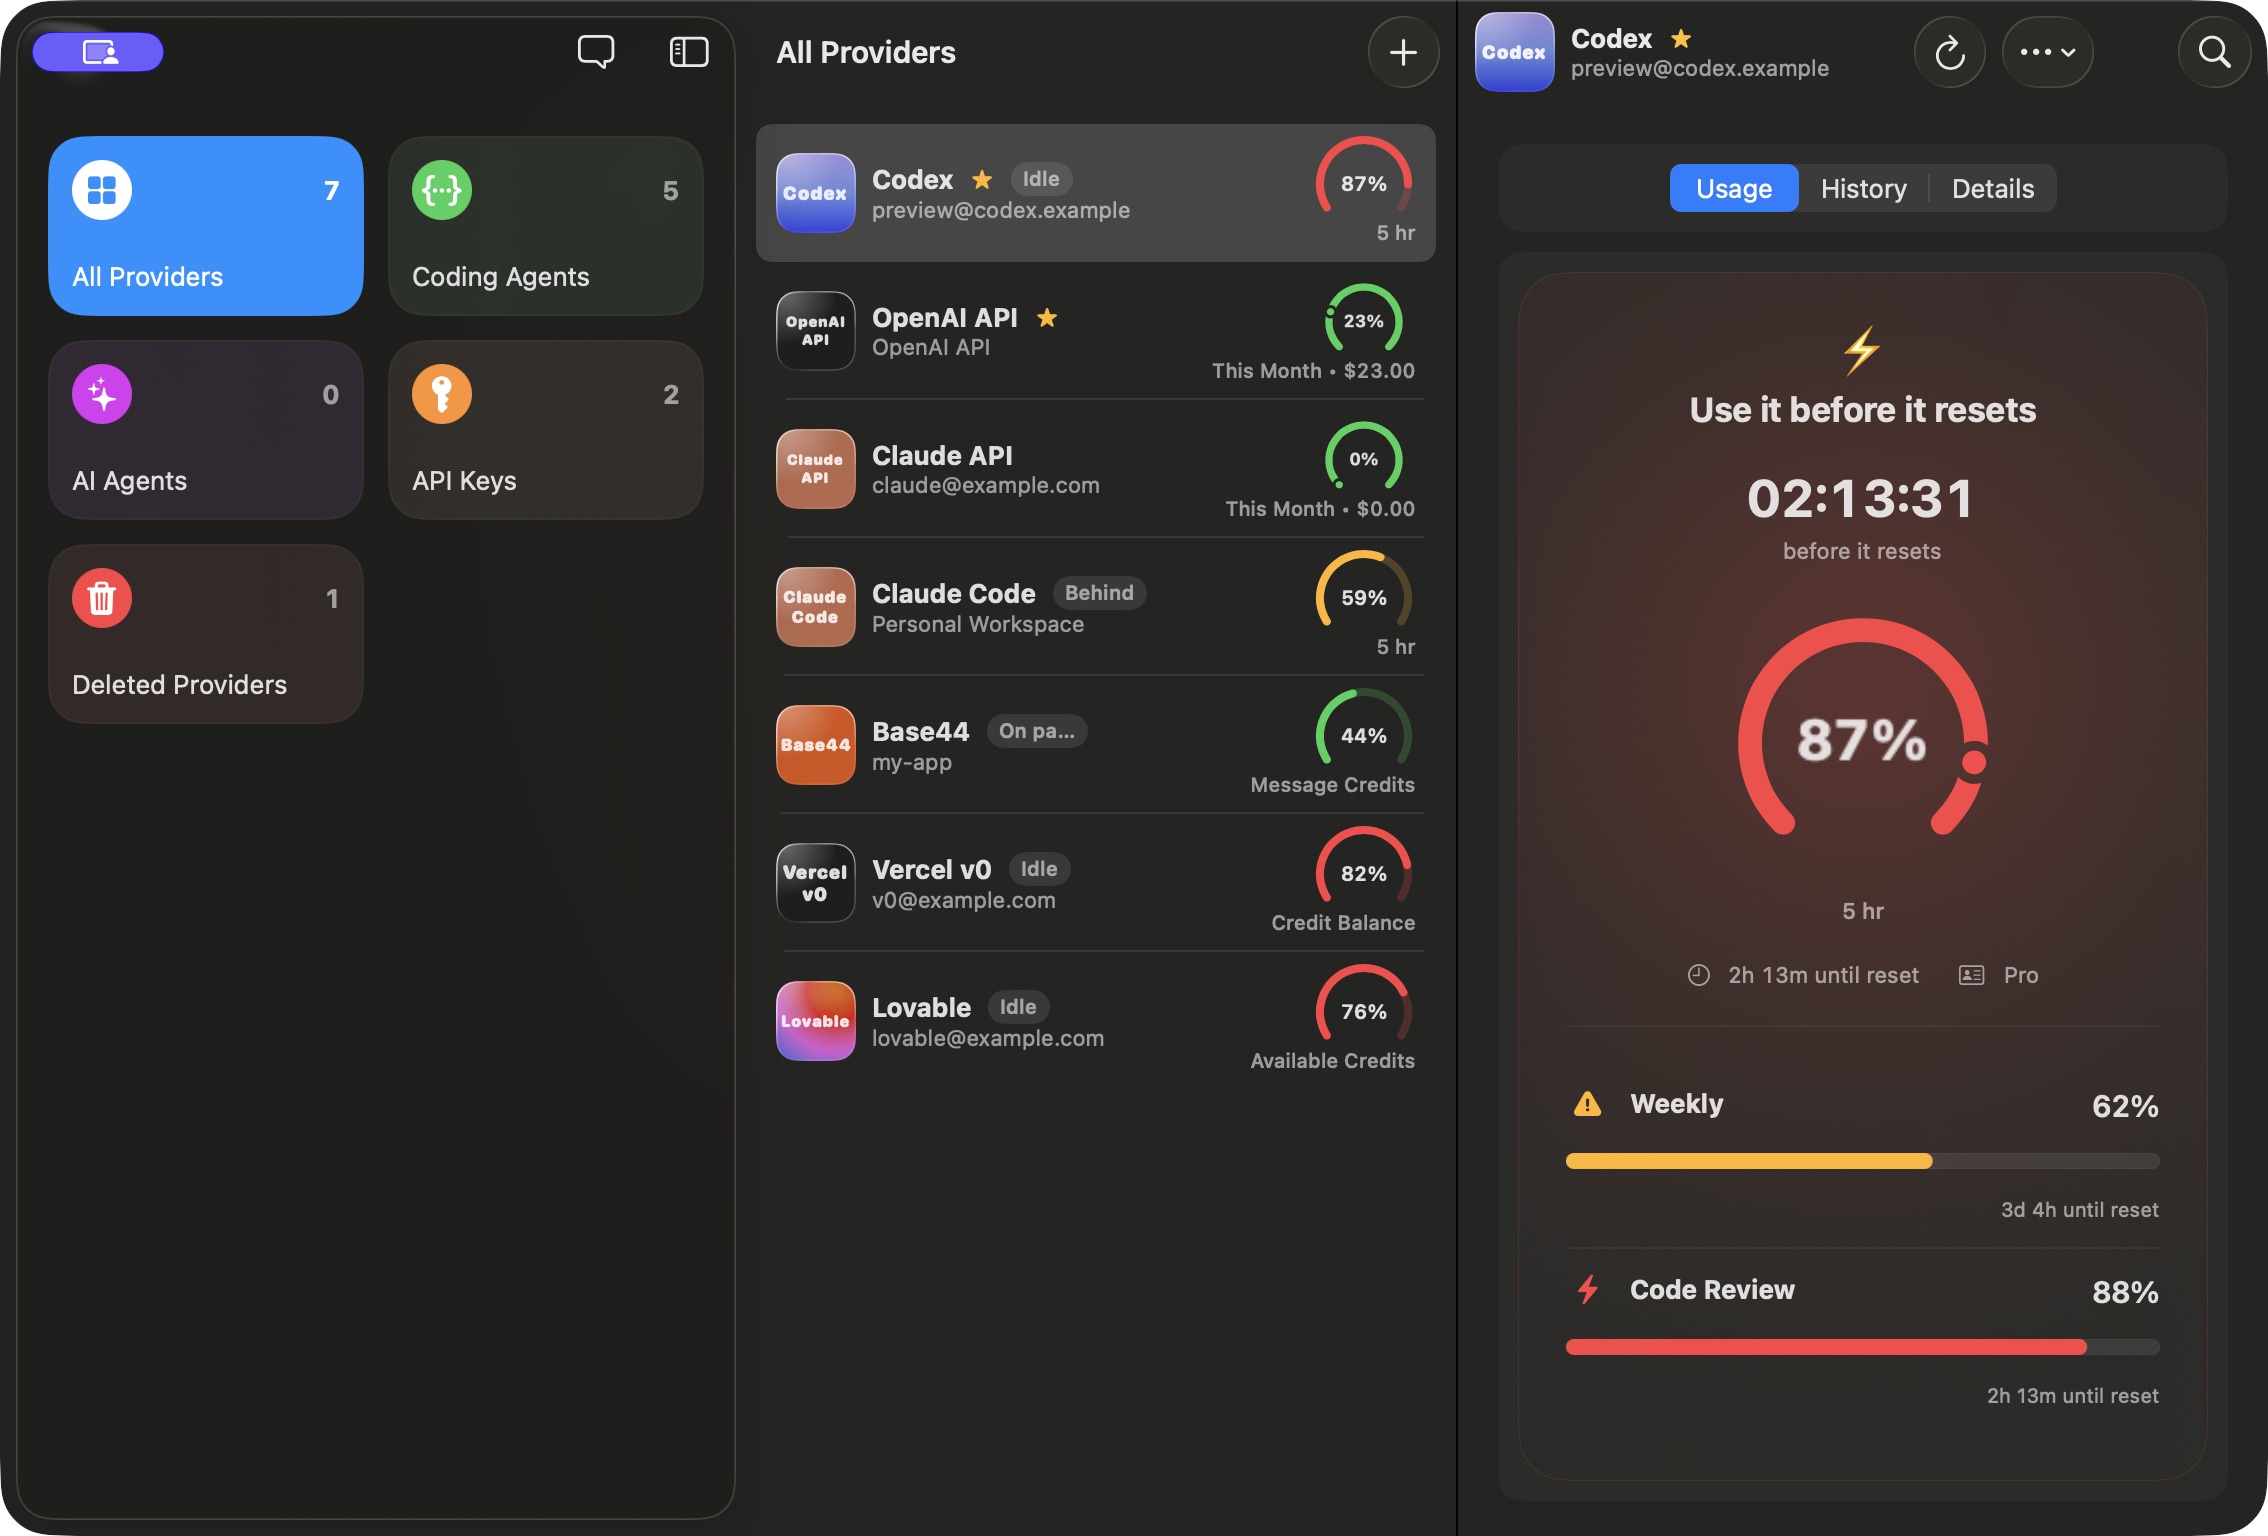Screen dimensions: 2268x1536
Task: Select the Vercel v0 provider row
Action: (1096, 883)
